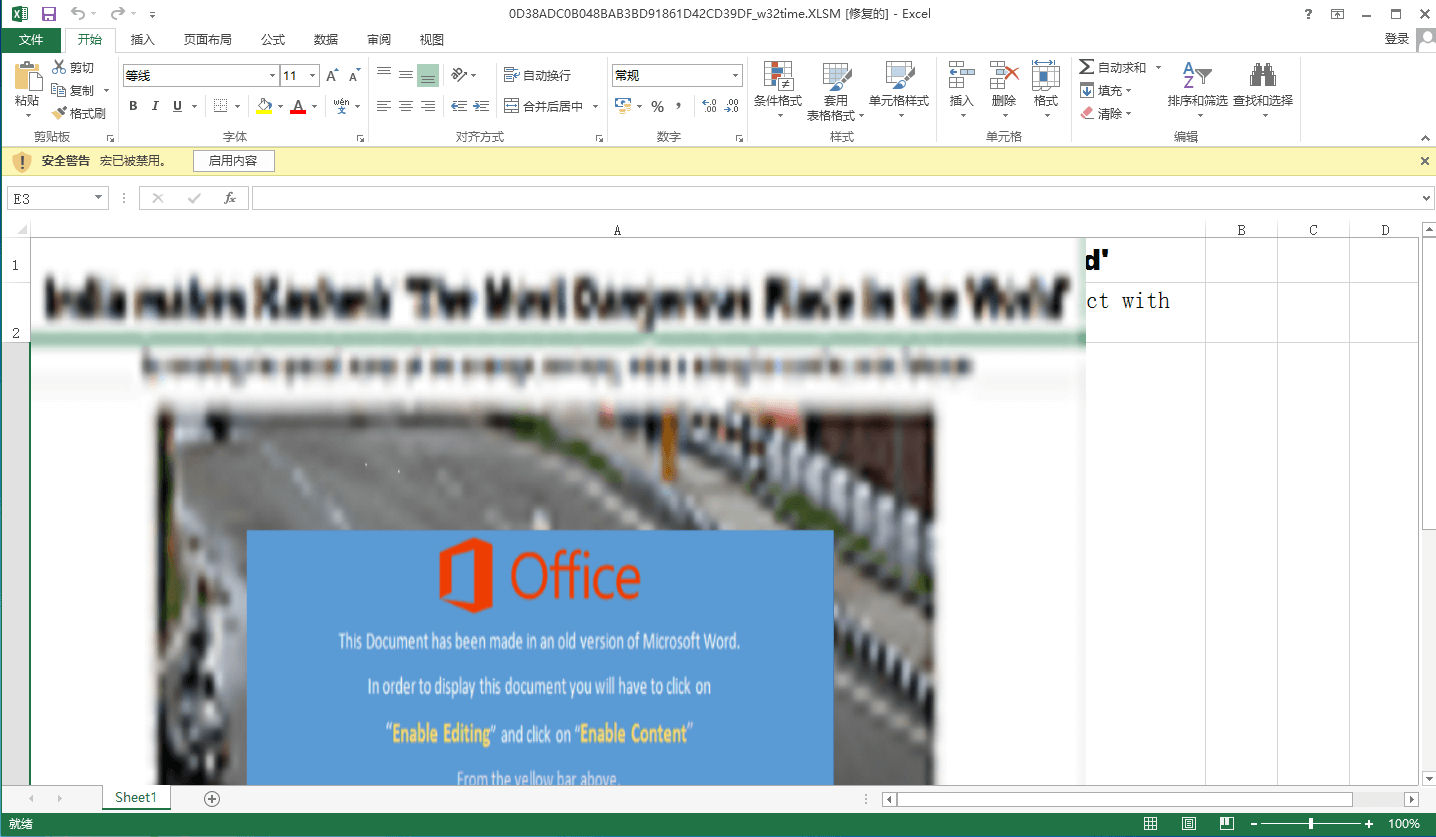Add a new sheet with plus icon

click(211, 798)
